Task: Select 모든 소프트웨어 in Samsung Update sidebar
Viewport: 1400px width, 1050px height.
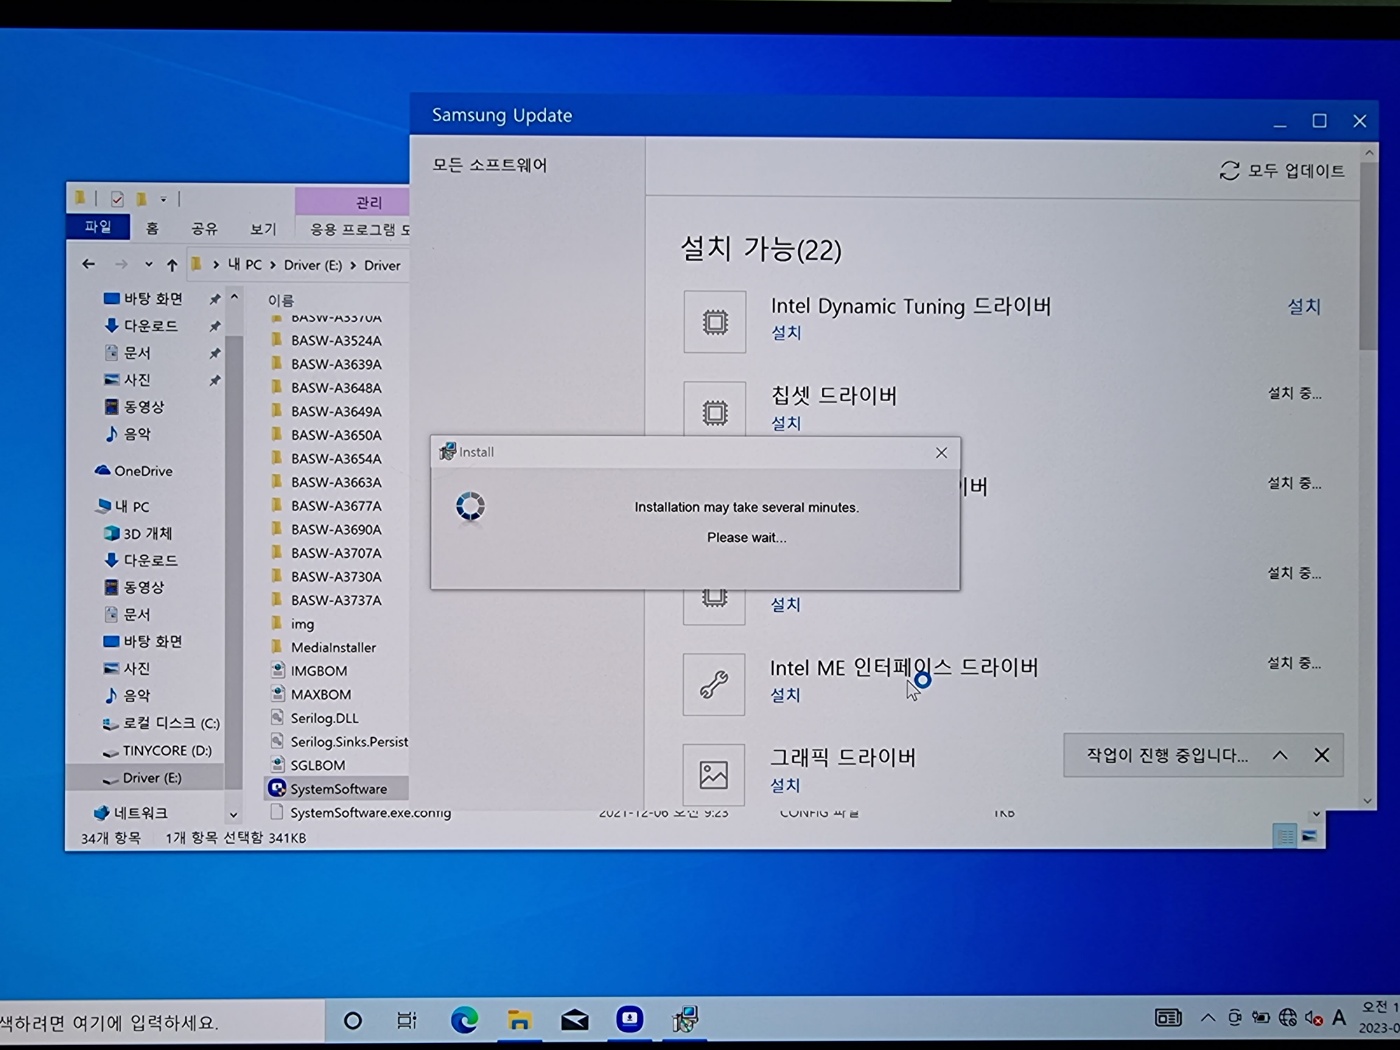Action: point(490,165)
